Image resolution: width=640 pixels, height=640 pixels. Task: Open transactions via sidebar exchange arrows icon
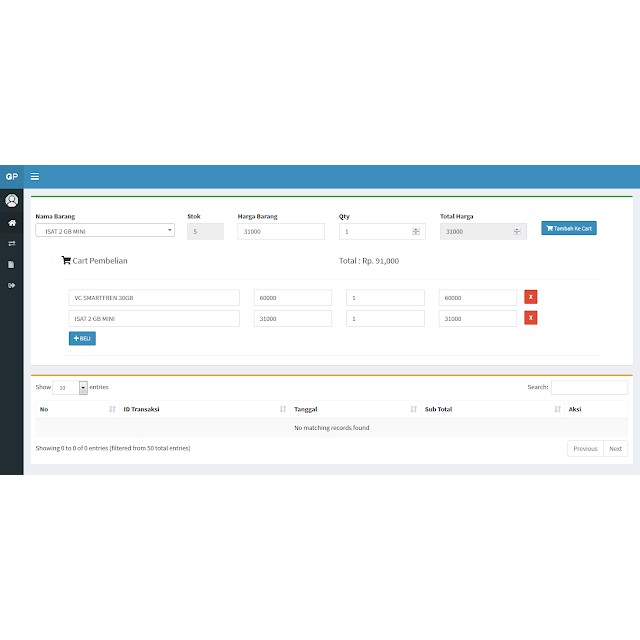[x=12, y=243]
